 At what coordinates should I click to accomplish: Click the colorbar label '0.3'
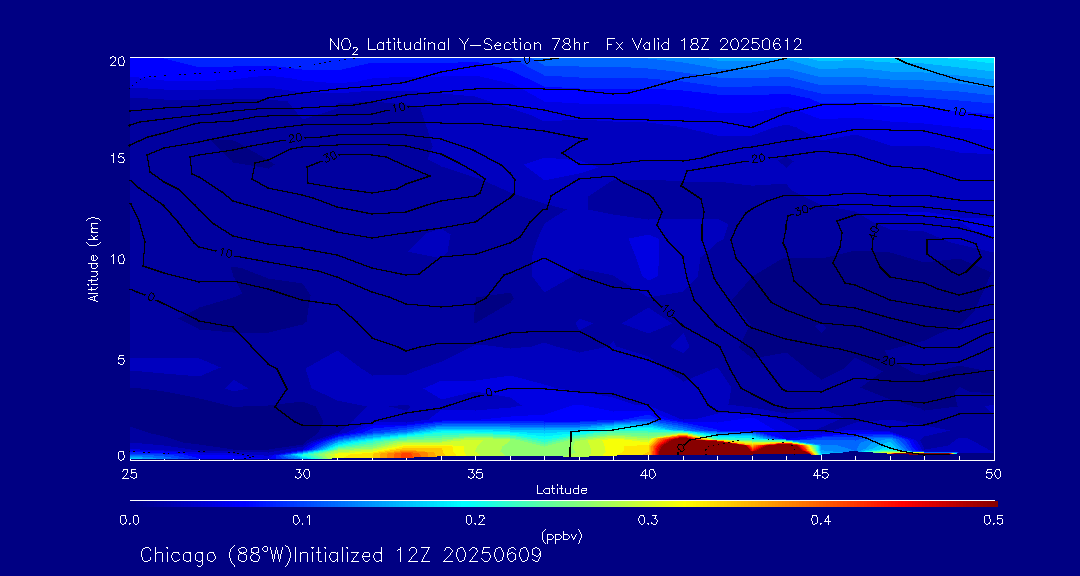648,520
